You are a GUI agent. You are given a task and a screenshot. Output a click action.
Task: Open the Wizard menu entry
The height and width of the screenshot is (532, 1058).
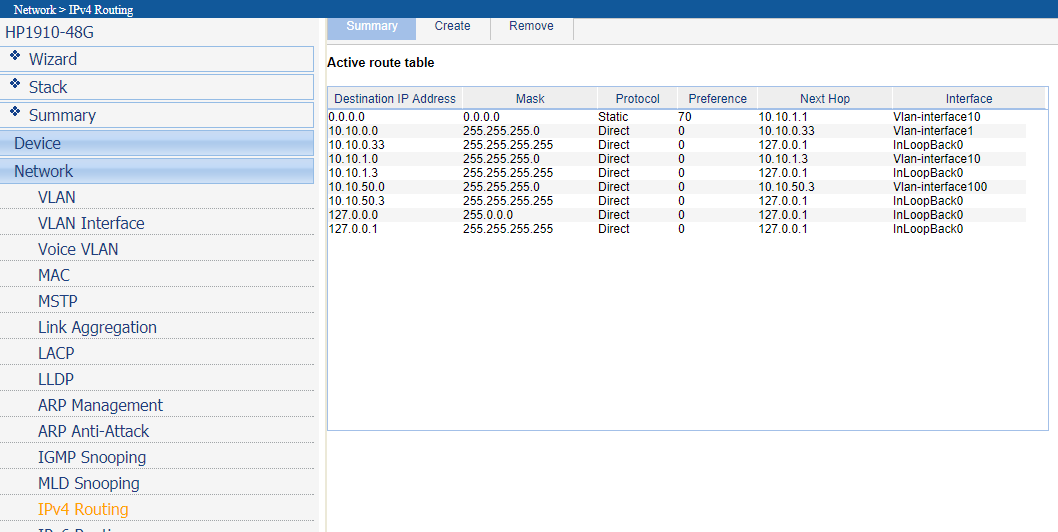tap(157, 59)
